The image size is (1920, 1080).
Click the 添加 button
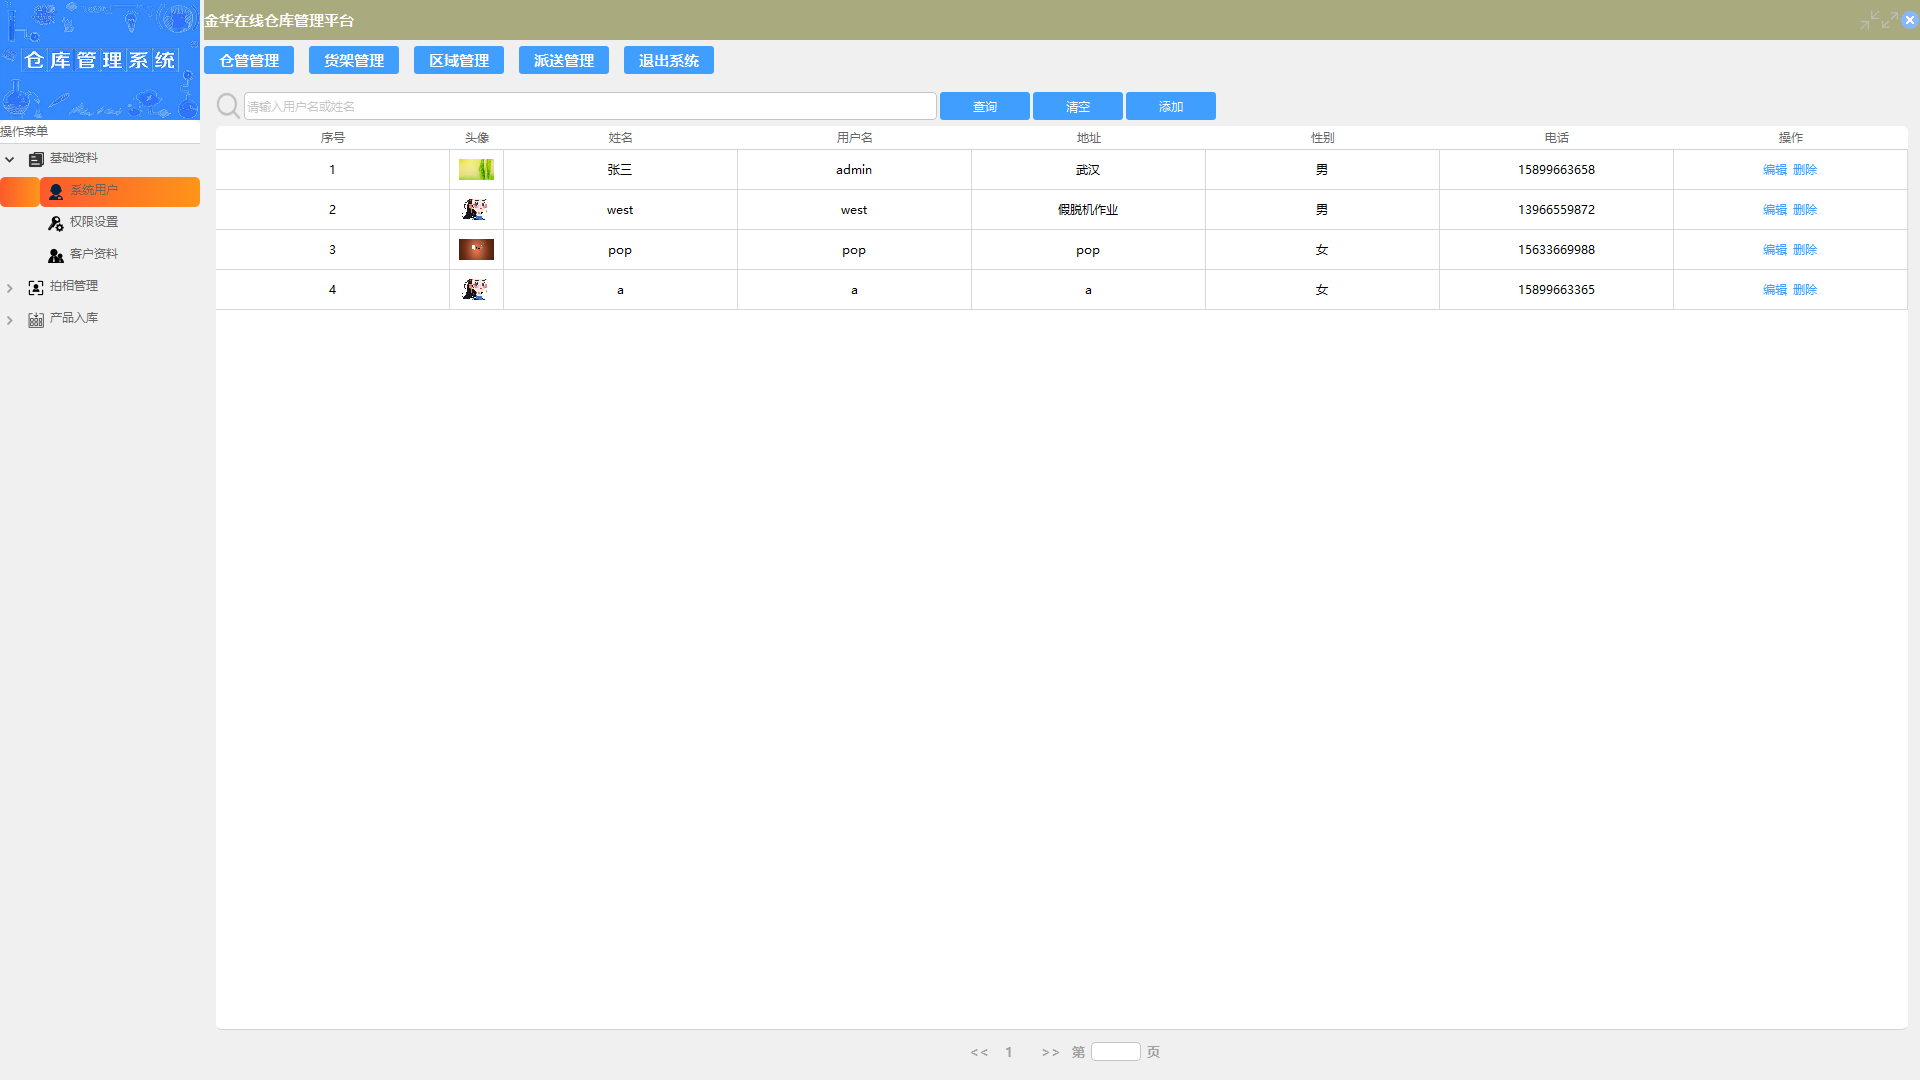(1170, 106)
